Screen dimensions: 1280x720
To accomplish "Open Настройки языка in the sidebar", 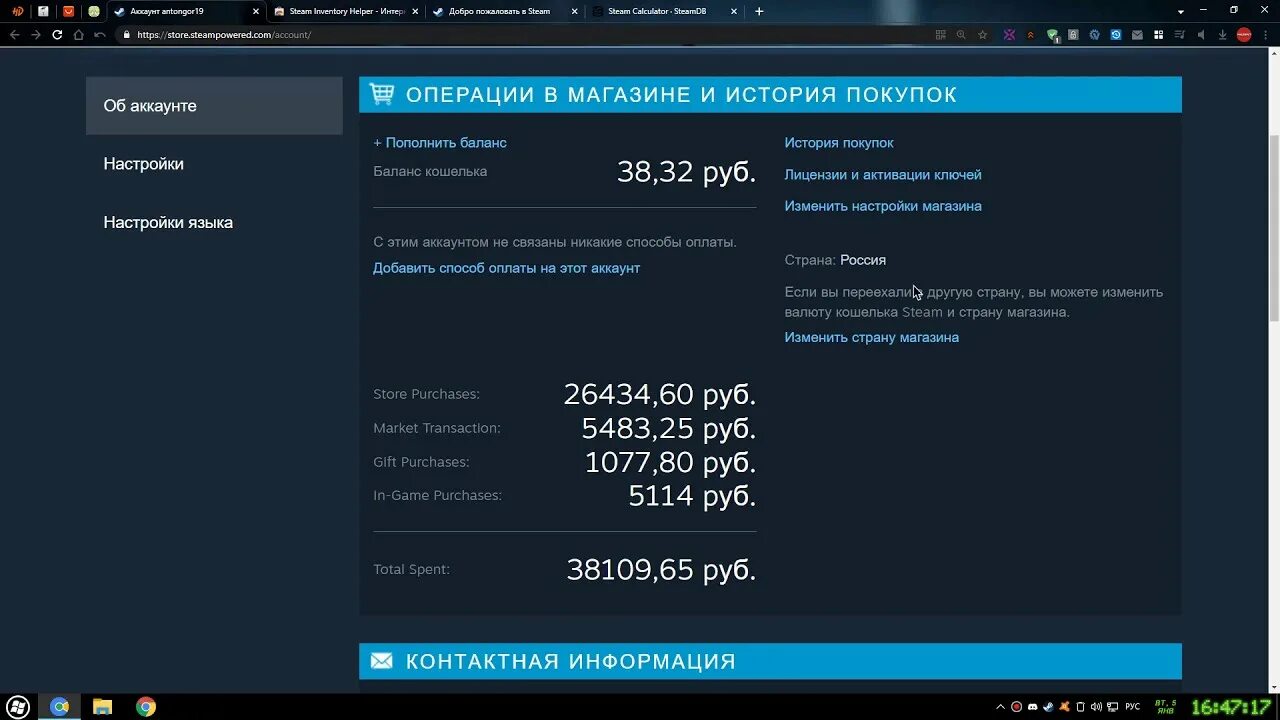I will pyautogui.click(x=168, y=222).
